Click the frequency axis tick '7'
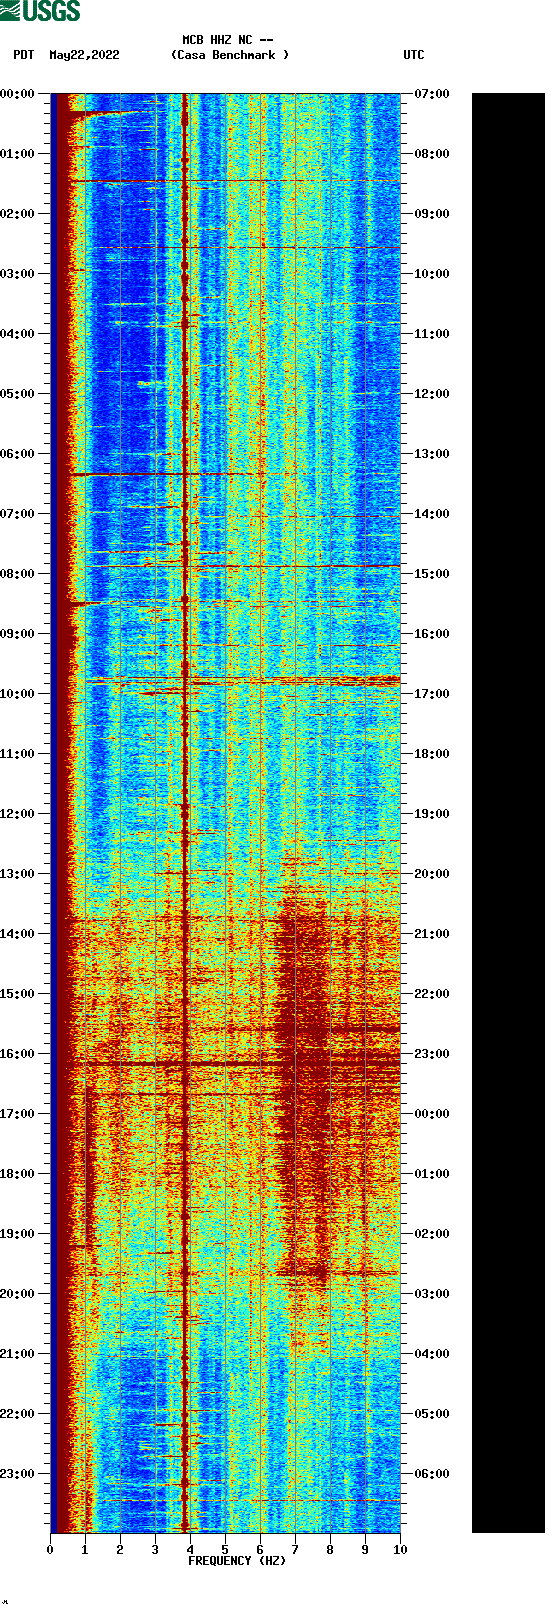 coord(295,1550)
